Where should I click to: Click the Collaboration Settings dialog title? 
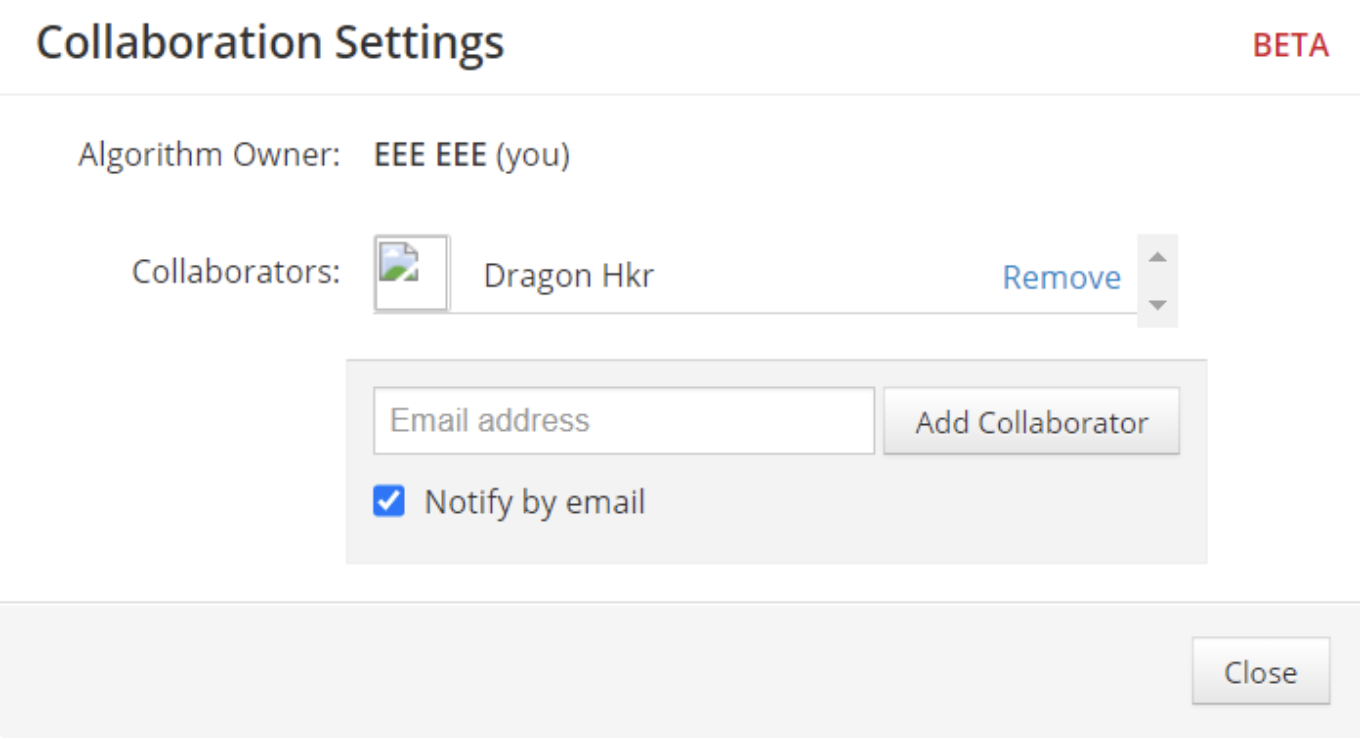pos(270,43)
